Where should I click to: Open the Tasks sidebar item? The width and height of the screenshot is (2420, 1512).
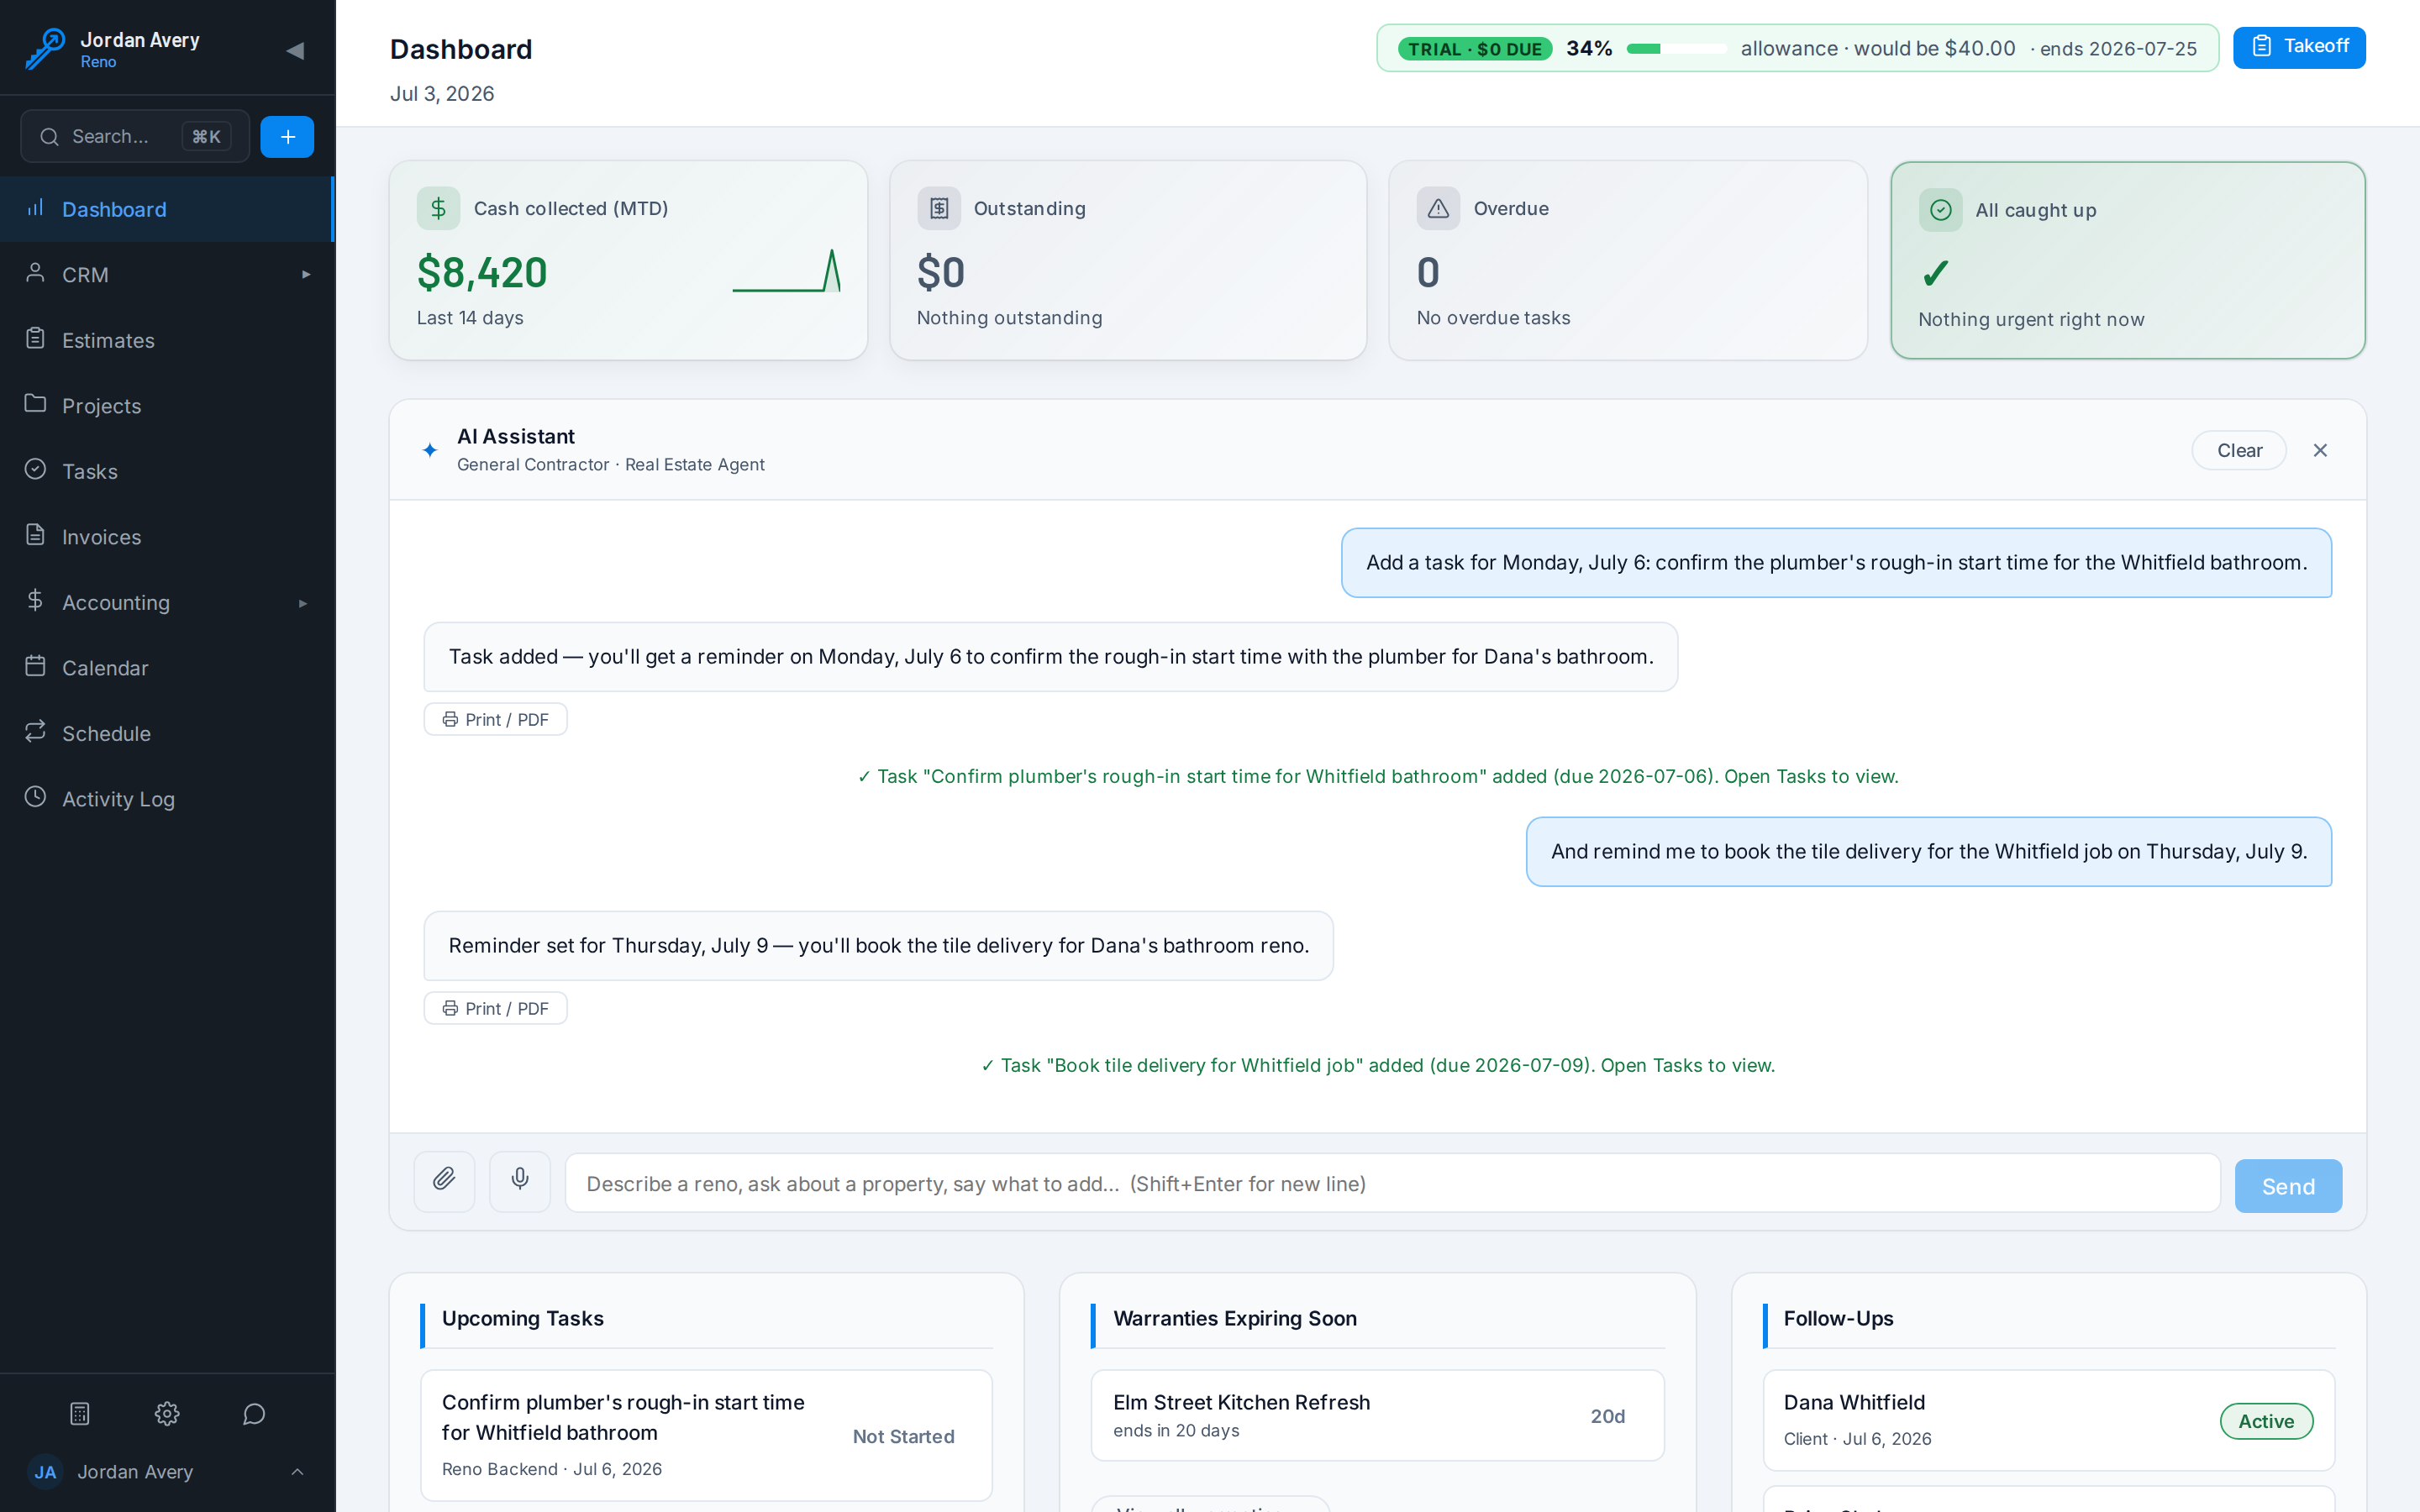[166, 471]
